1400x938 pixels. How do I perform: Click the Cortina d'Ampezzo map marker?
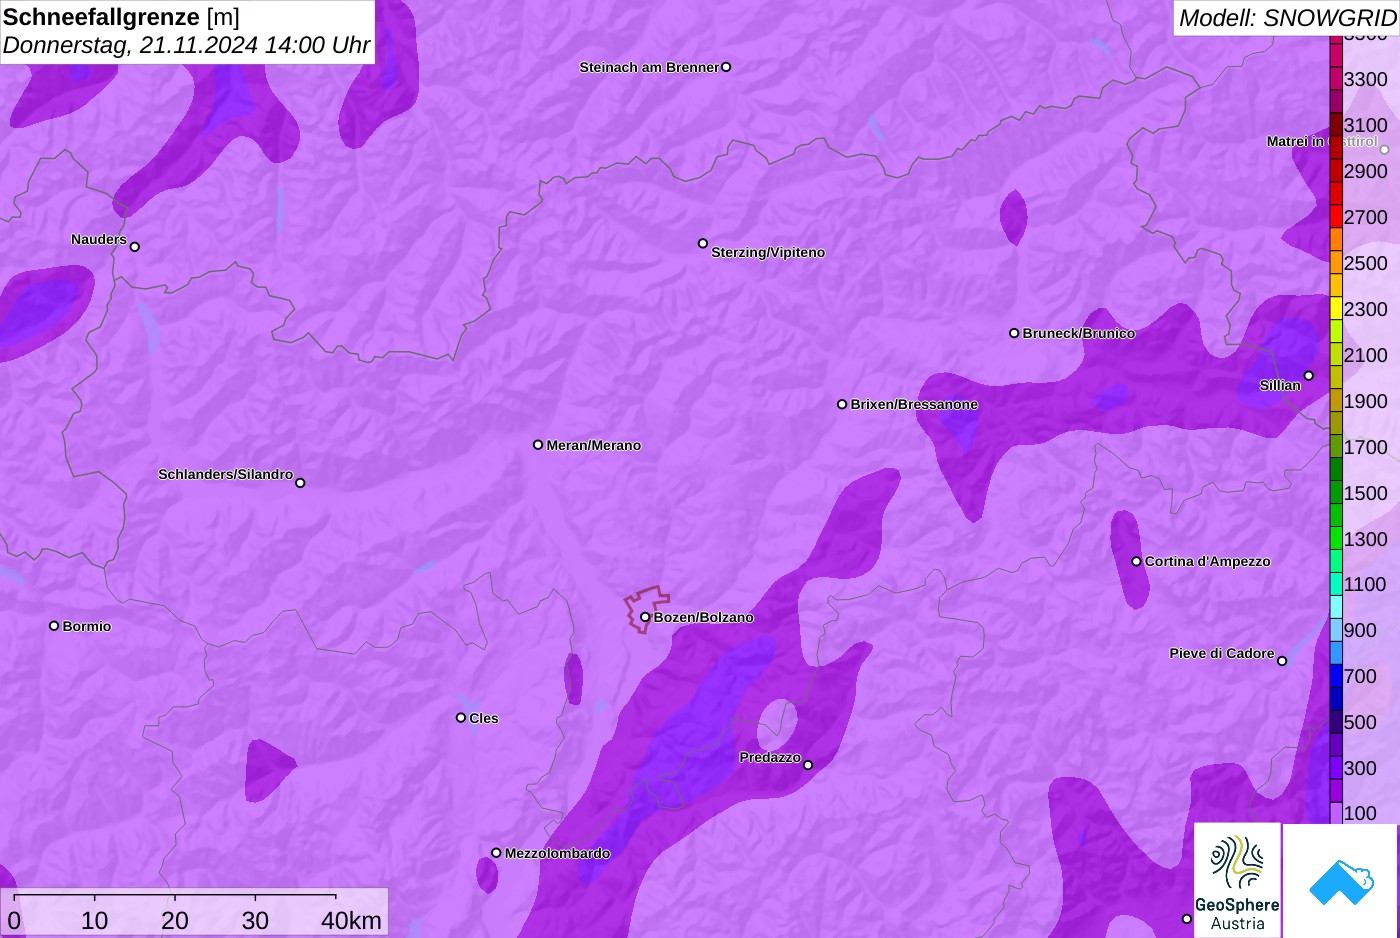coord(1136,561)
